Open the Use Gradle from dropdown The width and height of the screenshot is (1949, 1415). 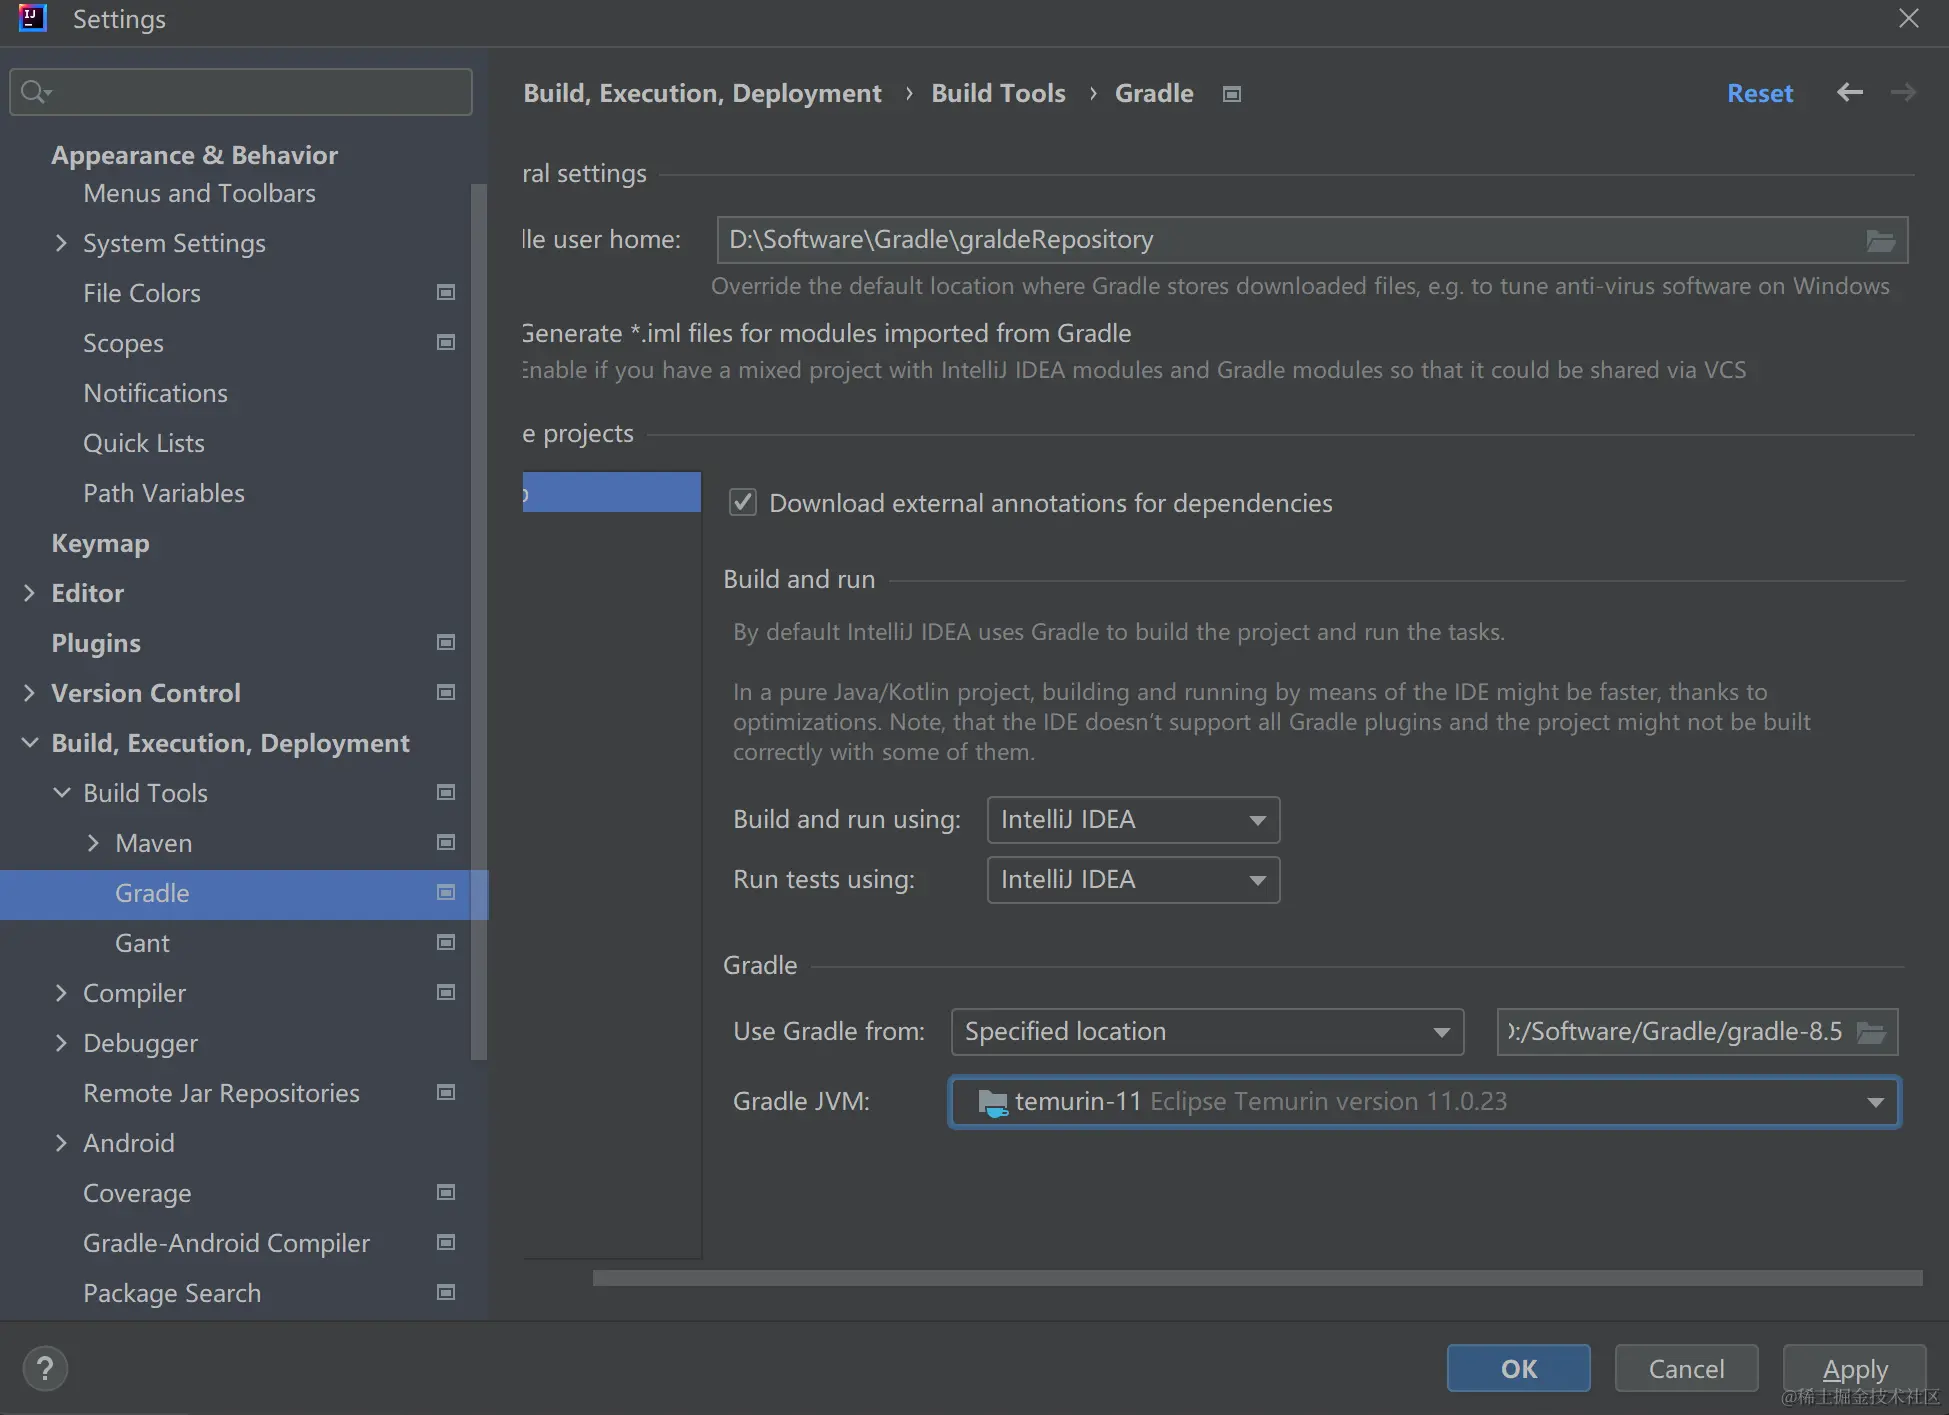pyautogui.click(x=1207, y=1032)
